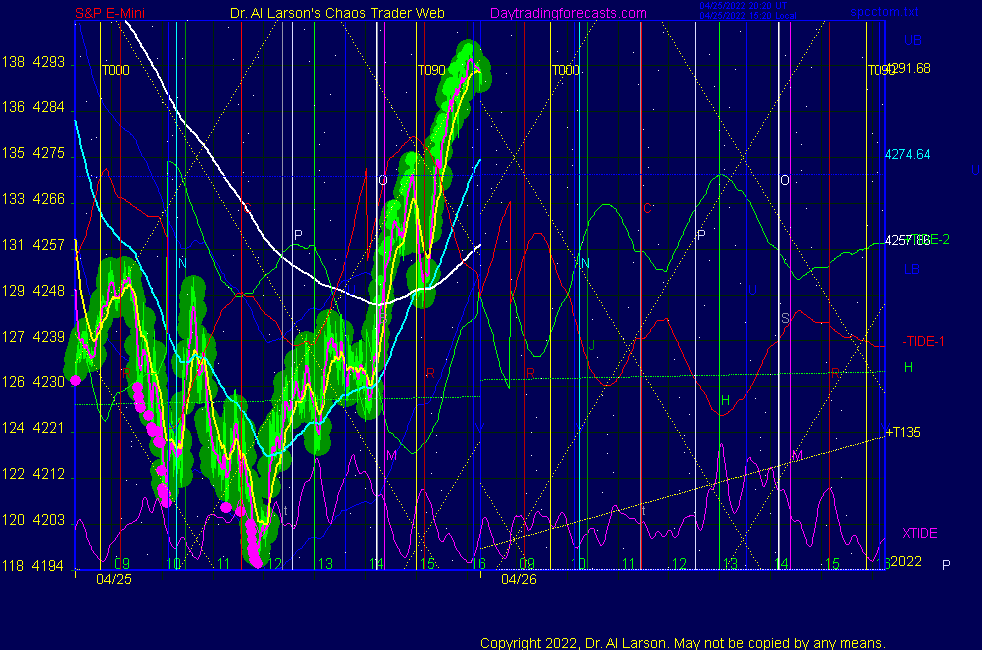Click the first T000 marker at left
Viewport: 982px width, 650px height.
click(x=115, y=70)
